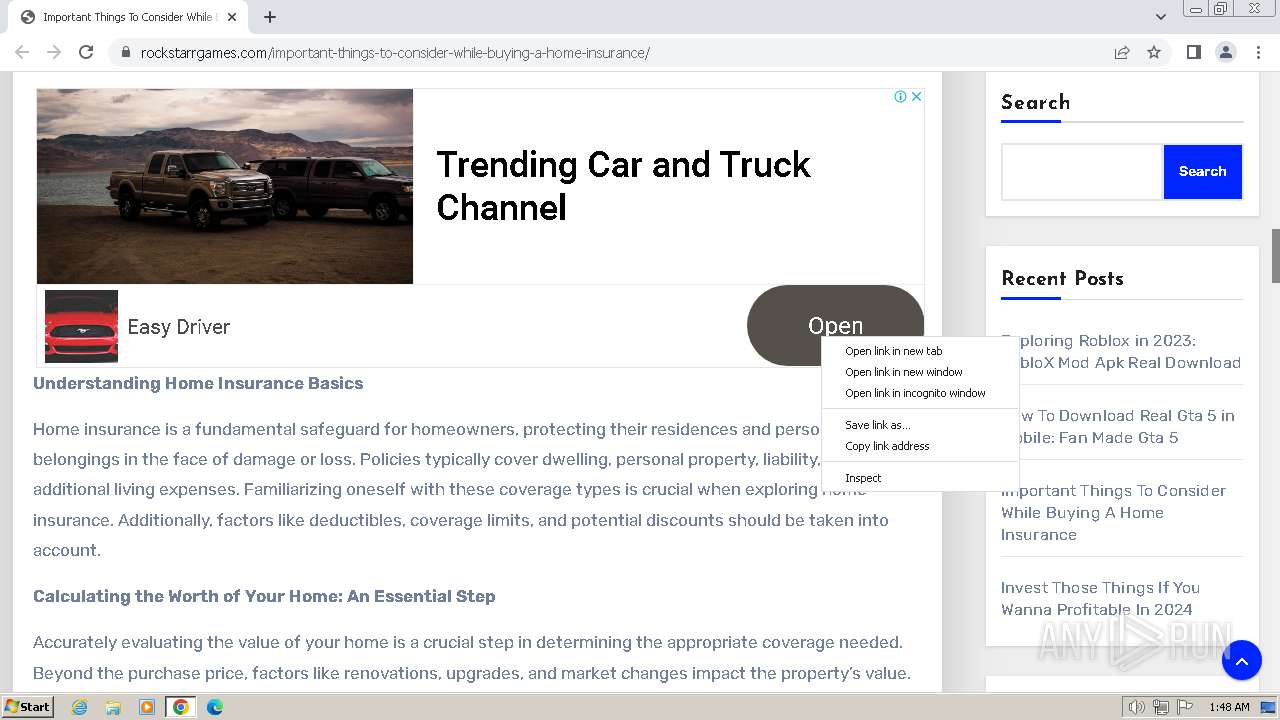Click the trucks ad image
Image resolution: width=1280 pixels, height=720 pixels.
click(x=225, y=186)
